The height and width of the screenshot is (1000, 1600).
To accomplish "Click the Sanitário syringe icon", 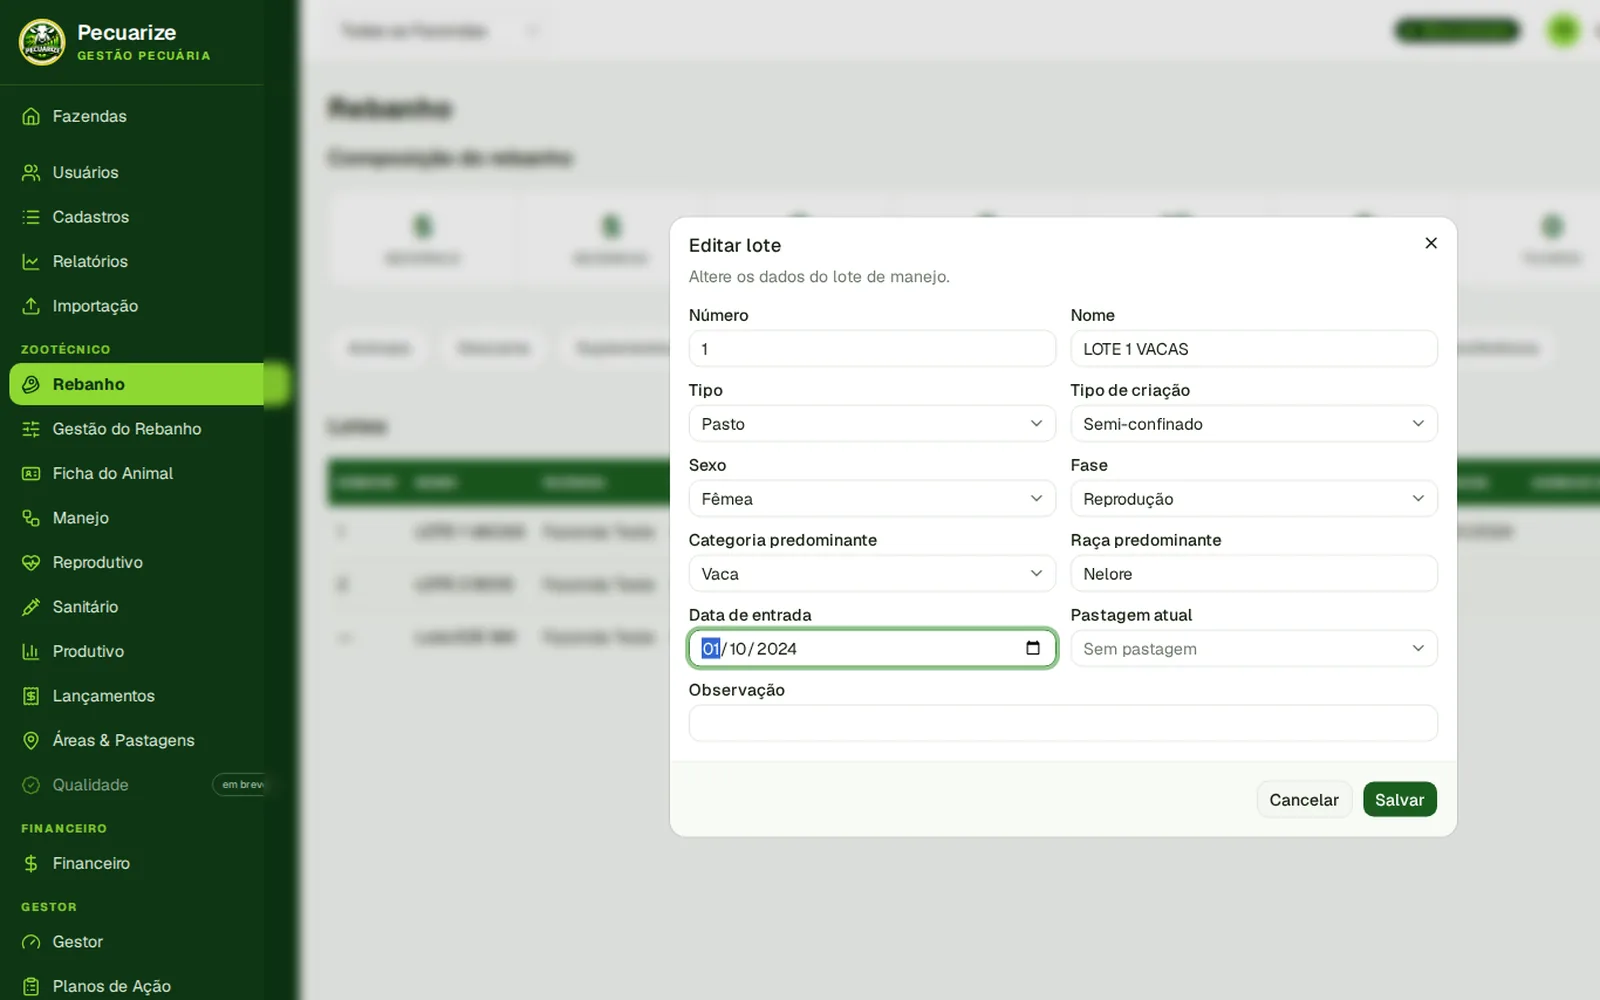I will [31, 607].
